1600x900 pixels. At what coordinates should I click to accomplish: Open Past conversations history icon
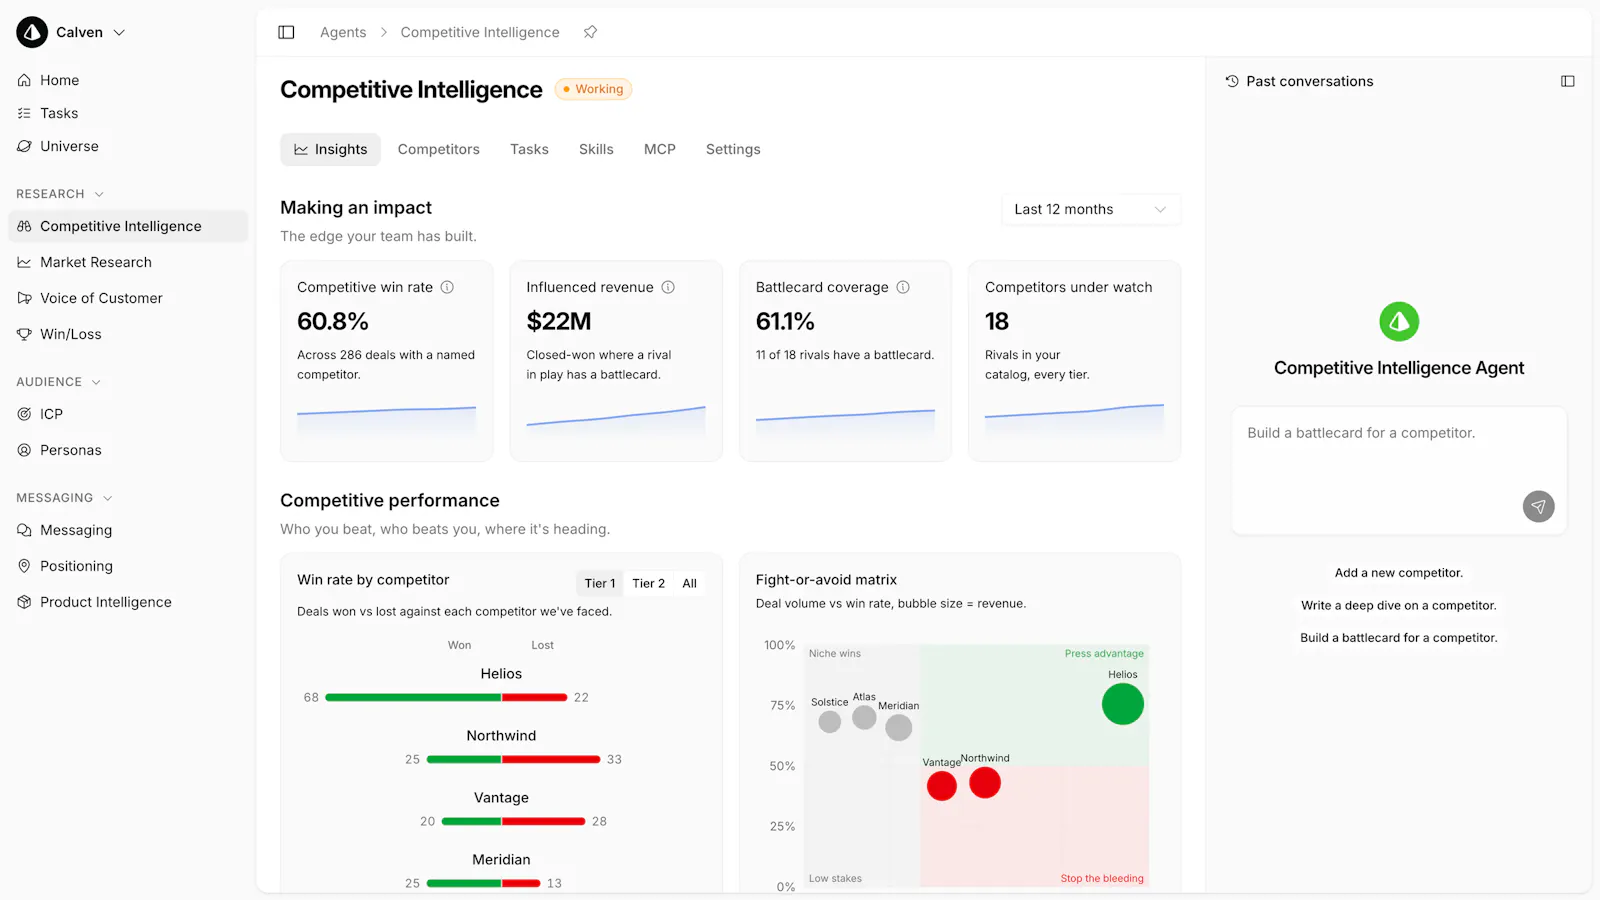point(1232,81)
